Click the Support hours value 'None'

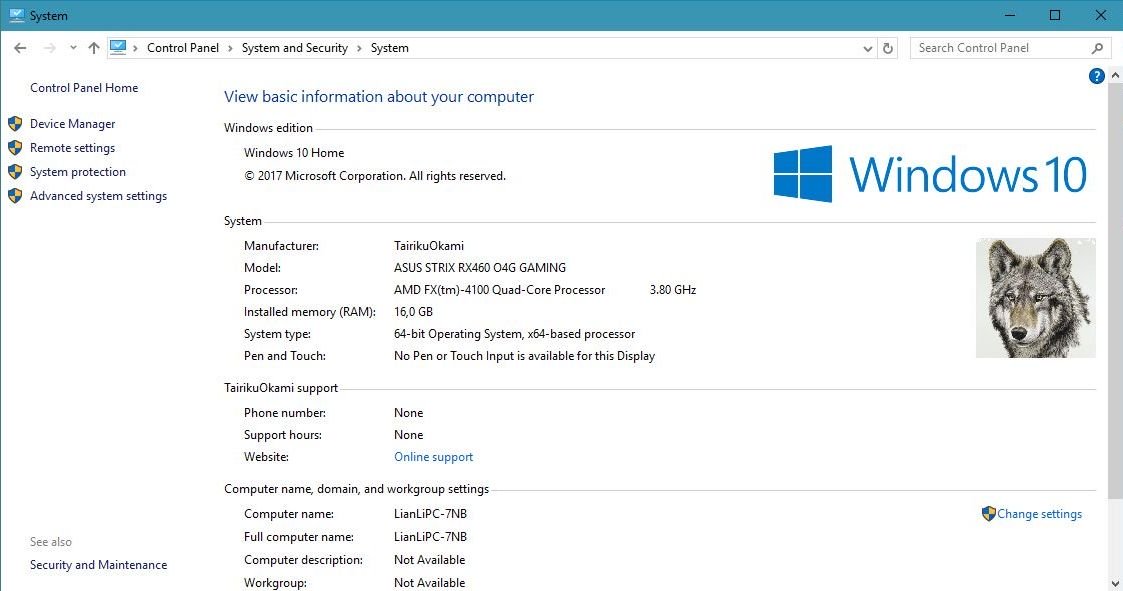pos(408,435)
